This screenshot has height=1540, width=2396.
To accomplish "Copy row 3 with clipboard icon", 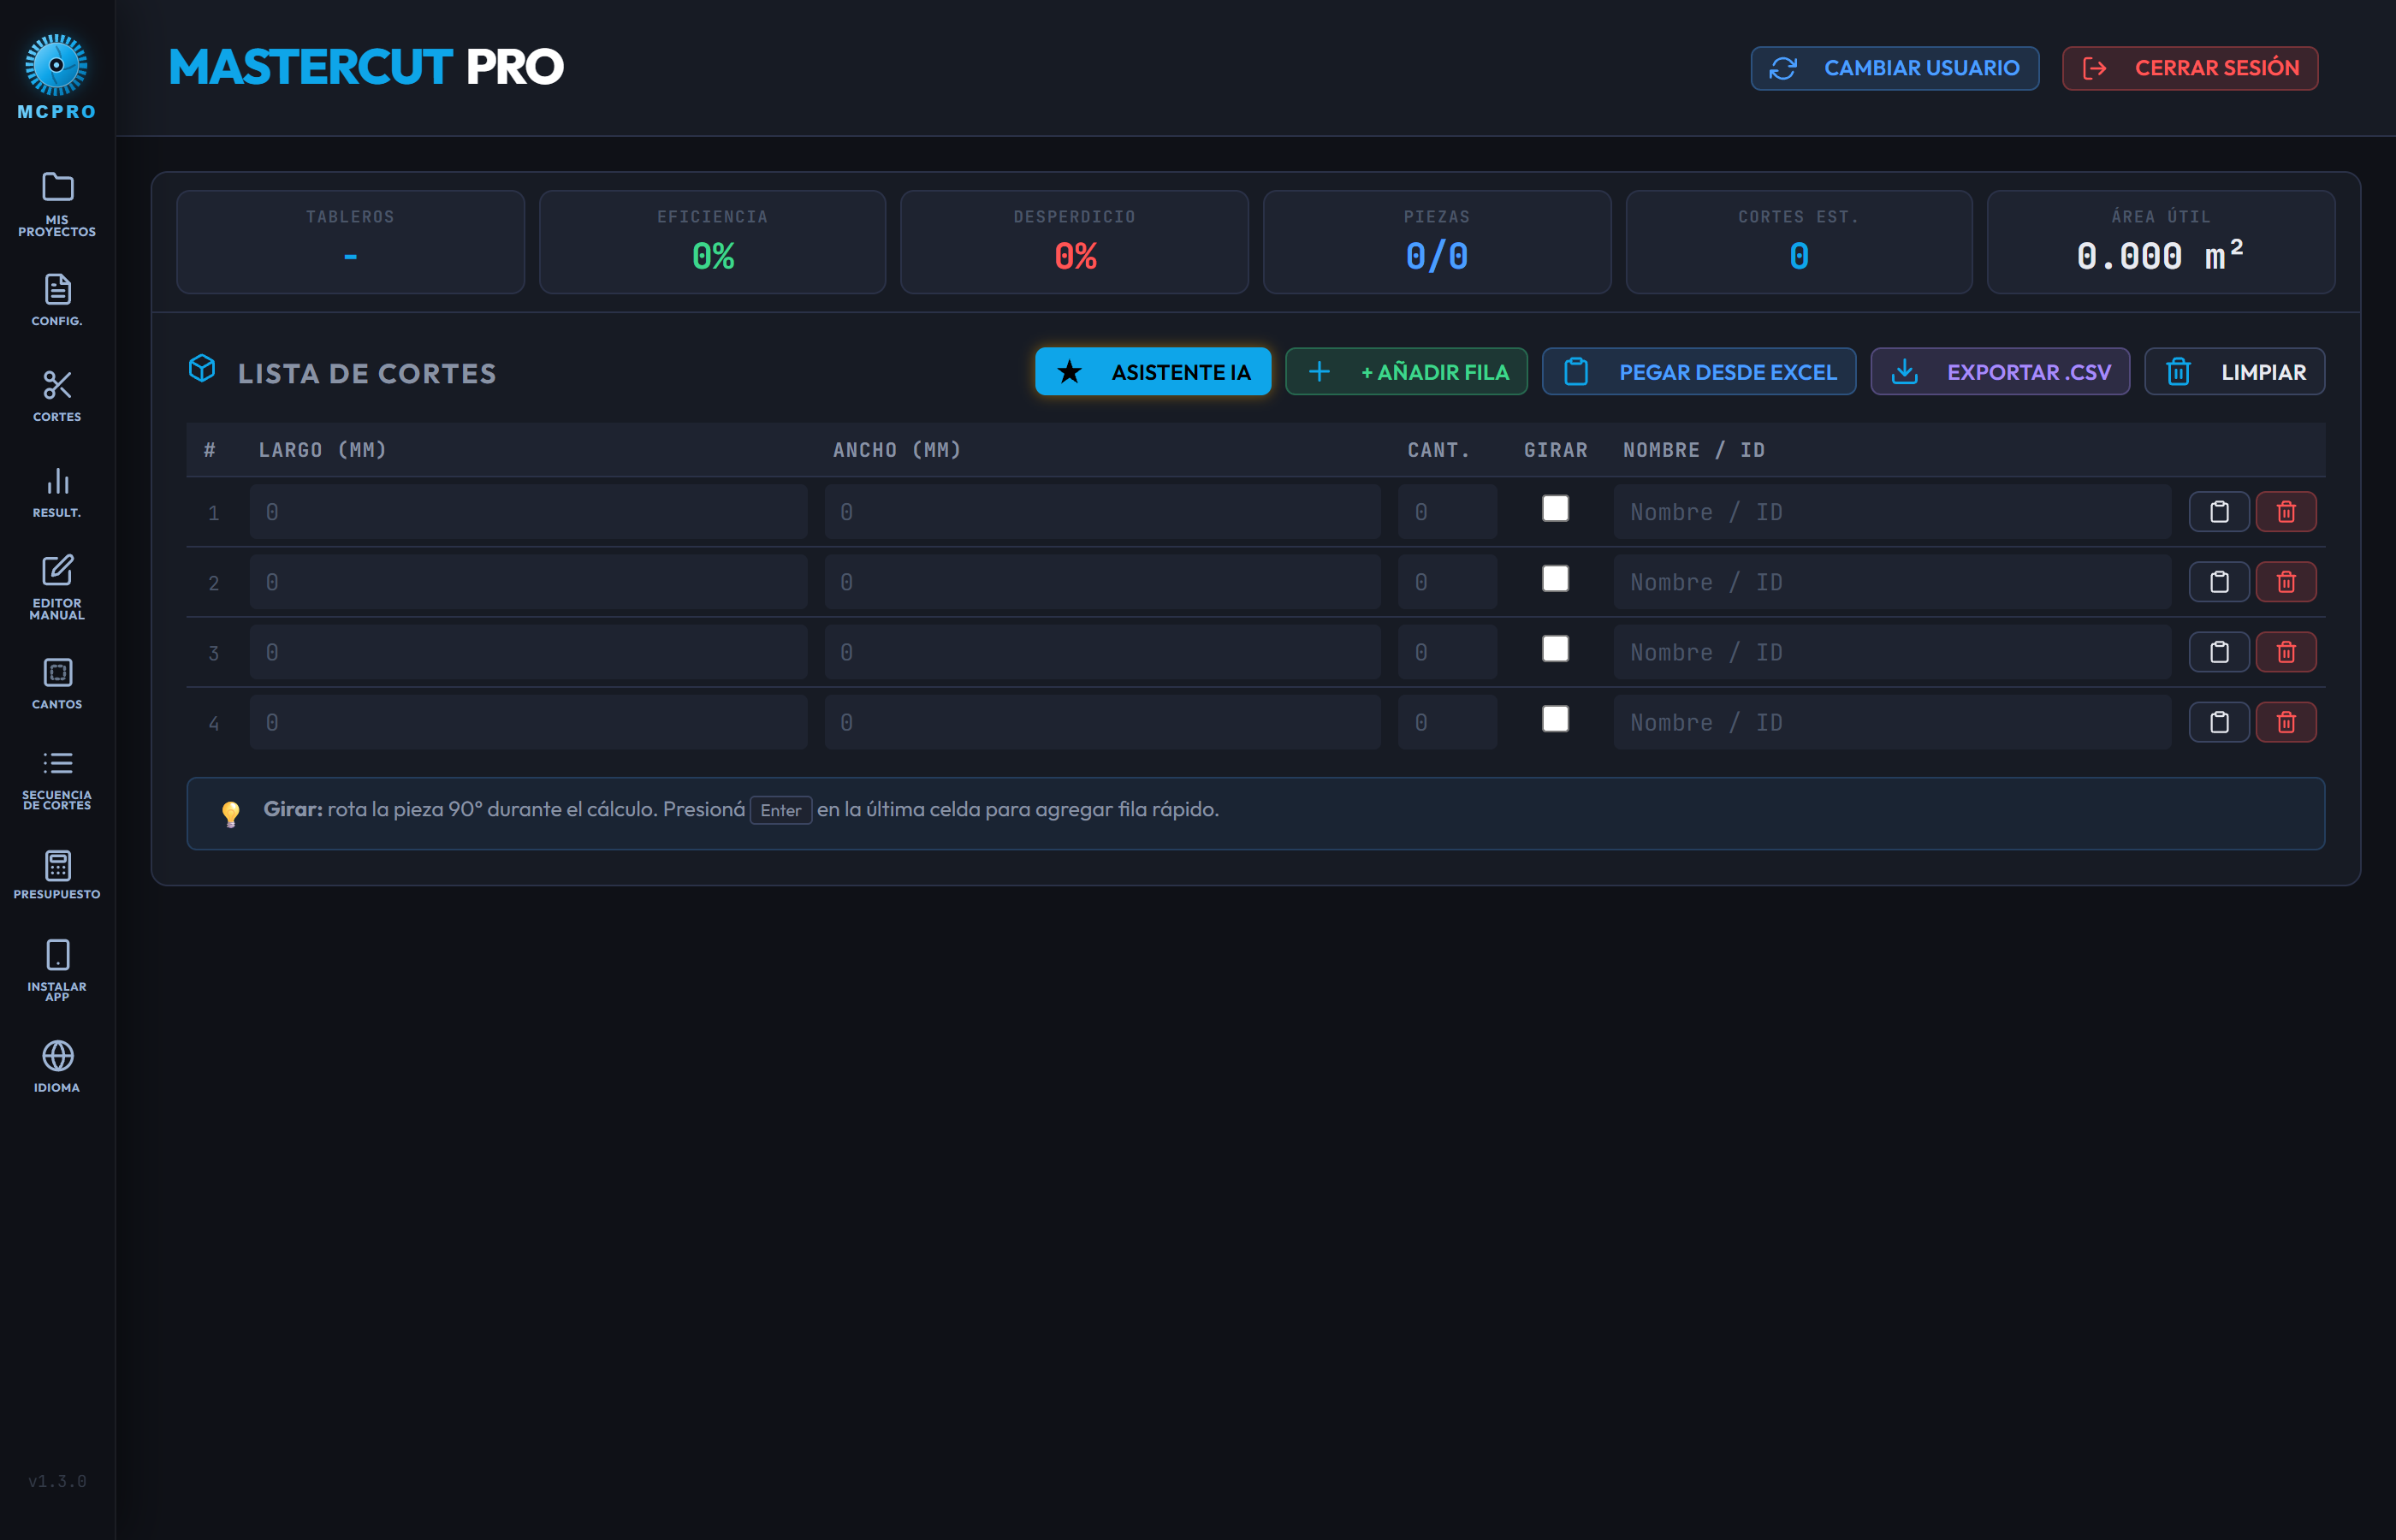I will [x=2219, y=652].
